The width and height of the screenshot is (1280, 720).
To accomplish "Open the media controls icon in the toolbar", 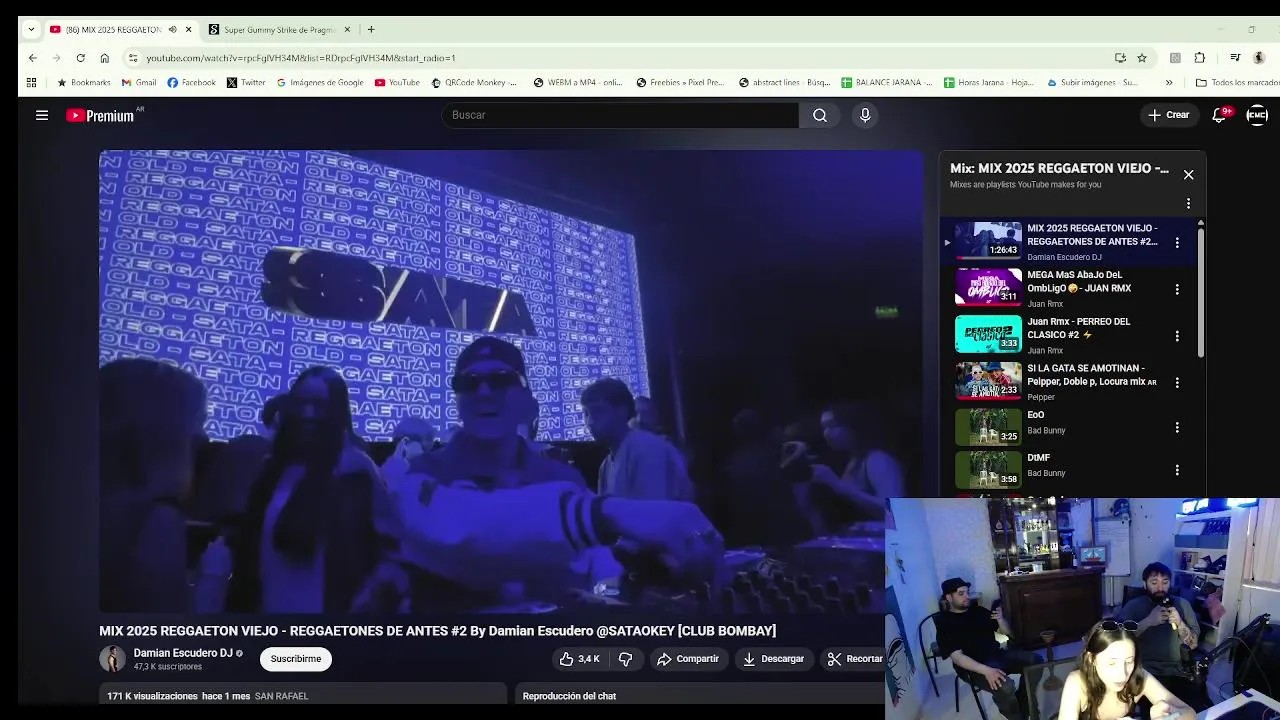I will coord(1235,58).
